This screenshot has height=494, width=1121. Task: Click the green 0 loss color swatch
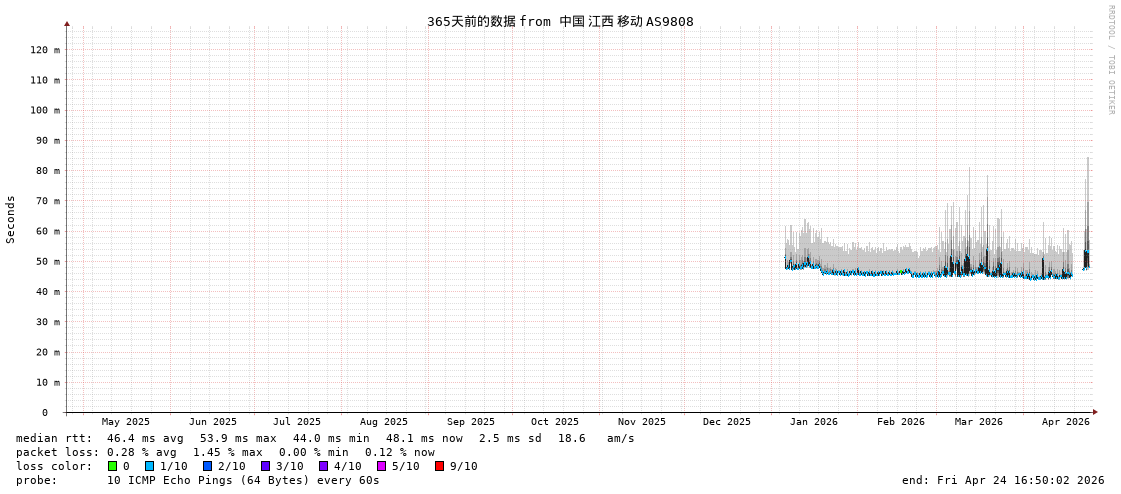pyautogui.click(x=113, y=466)
